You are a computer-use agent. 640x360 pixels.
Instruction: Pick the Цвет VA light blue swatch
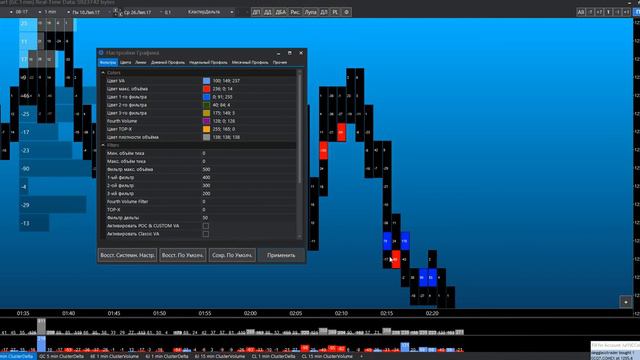(x=207, y=81)
